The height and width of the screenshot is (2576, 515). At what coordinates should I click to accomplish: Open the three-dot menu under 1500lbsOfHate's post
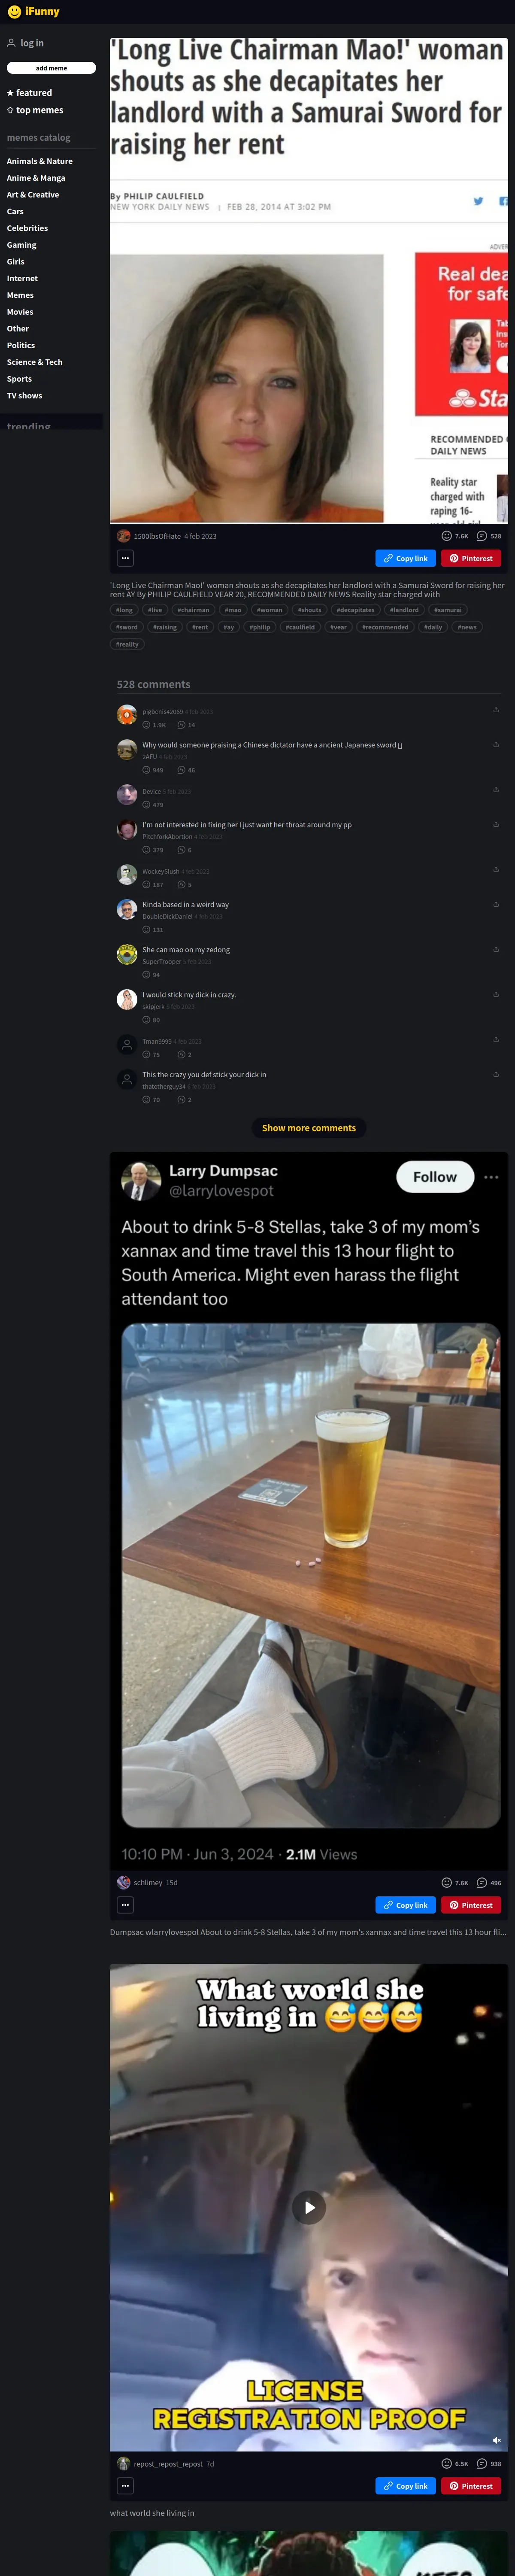coord(125,558)
